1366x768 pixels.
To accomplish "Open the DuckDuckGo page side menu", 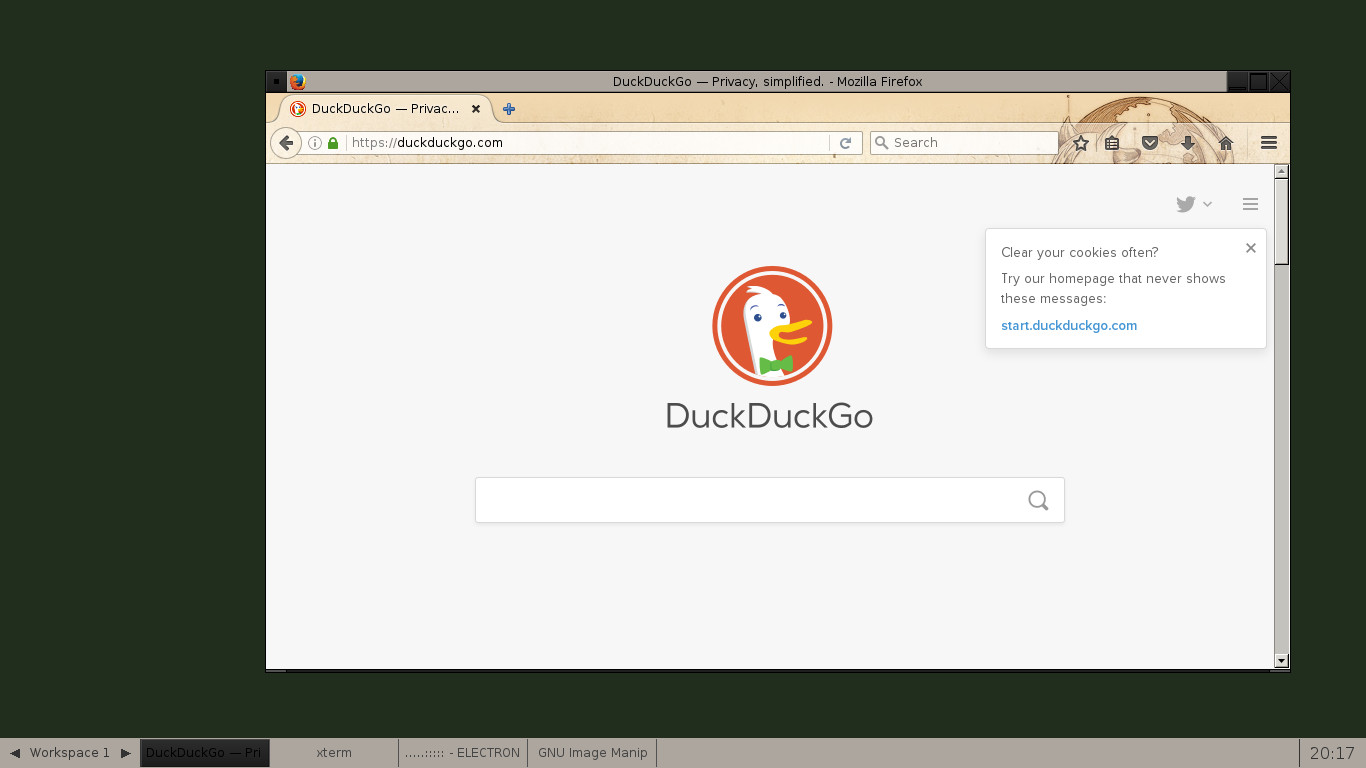I will coord(1250,204).
